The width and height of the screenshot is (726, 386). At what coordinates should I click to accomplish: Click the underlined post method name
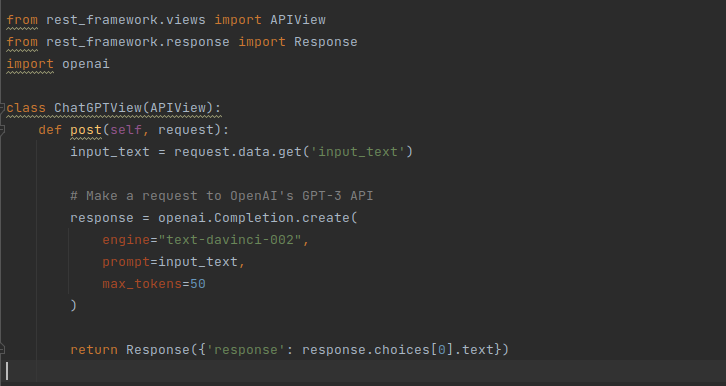point(86,131)
